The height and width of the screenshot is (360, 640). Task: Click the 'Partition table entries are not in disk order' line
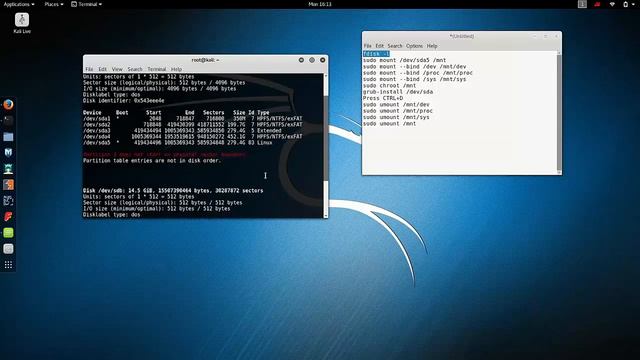pos(152,161)
